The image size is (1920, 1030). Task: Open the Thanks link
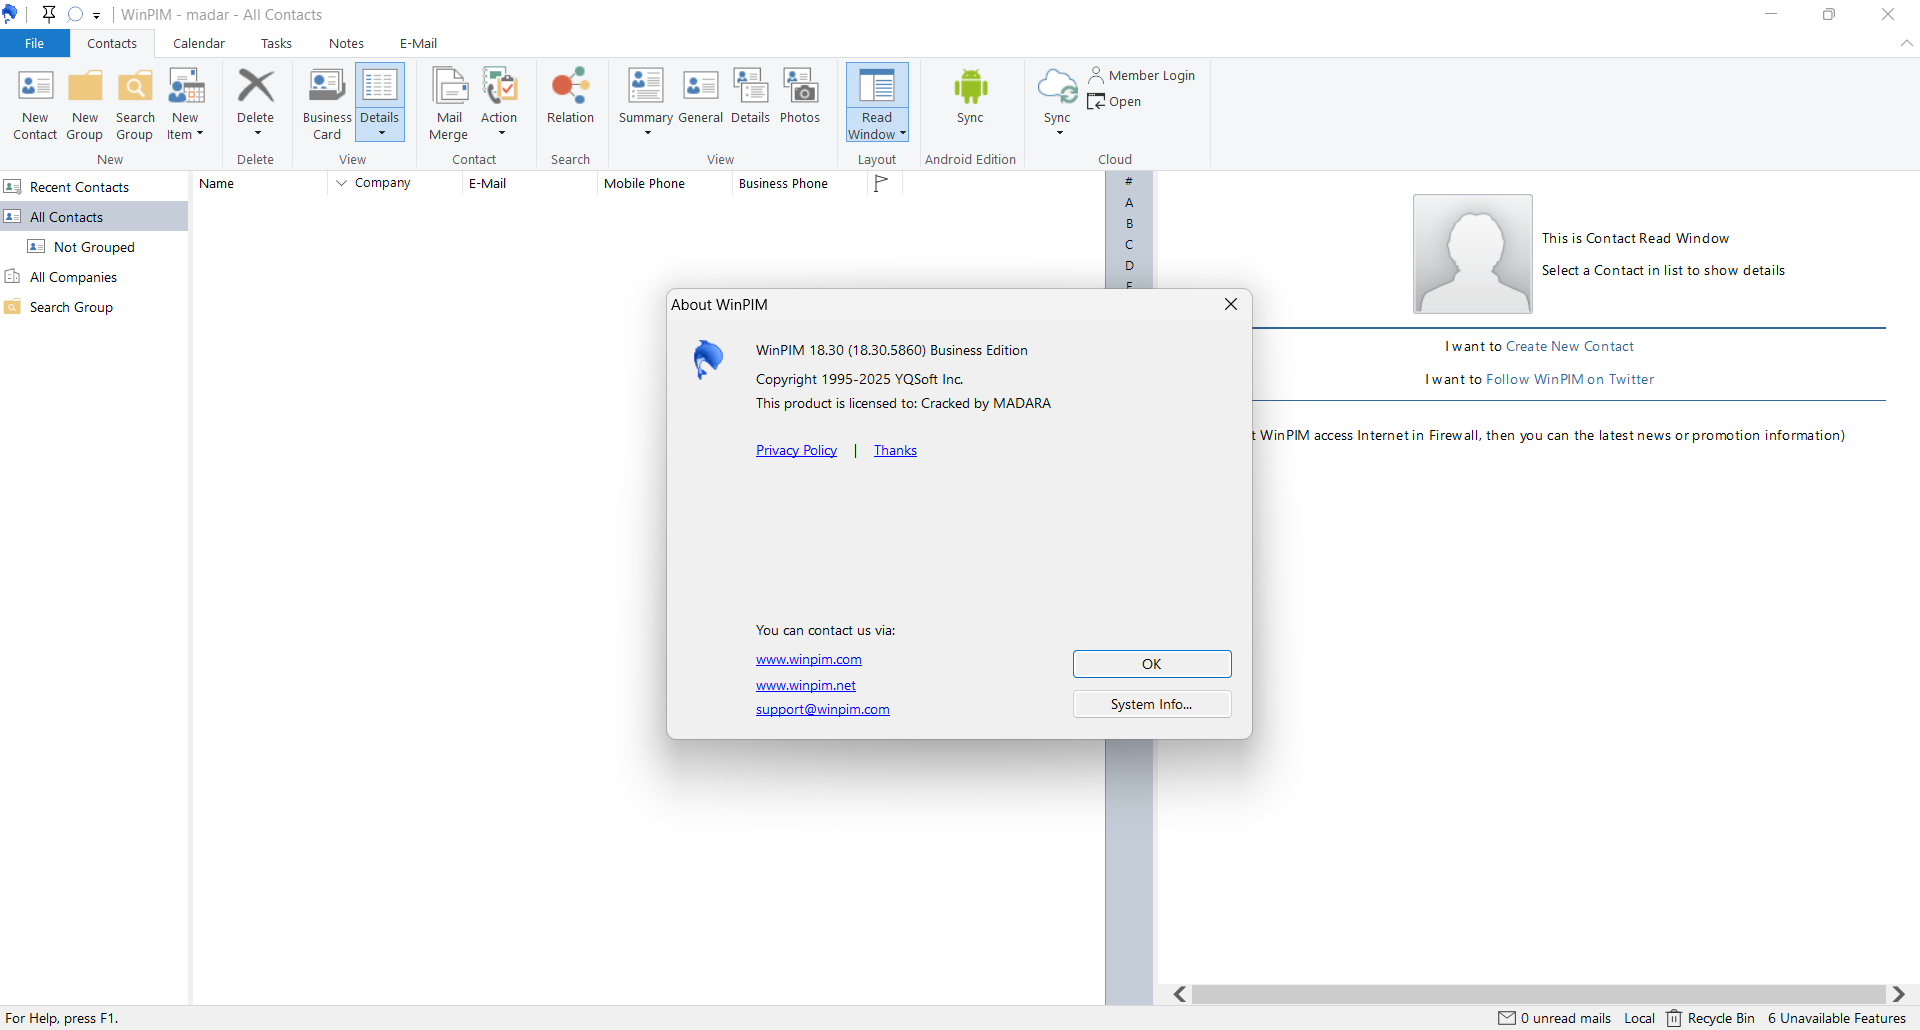pos(895,450)
